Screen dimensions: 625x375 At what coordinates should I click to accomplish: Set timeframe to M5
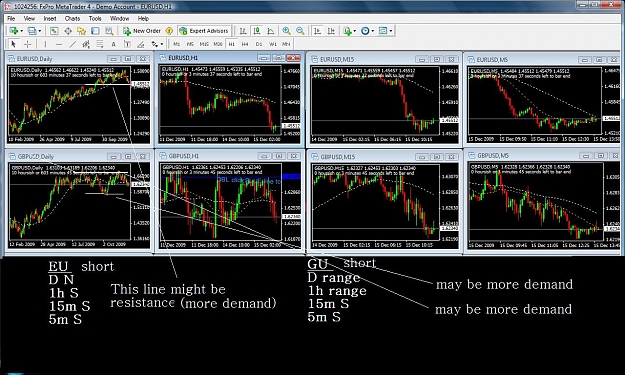coord(191,44)
